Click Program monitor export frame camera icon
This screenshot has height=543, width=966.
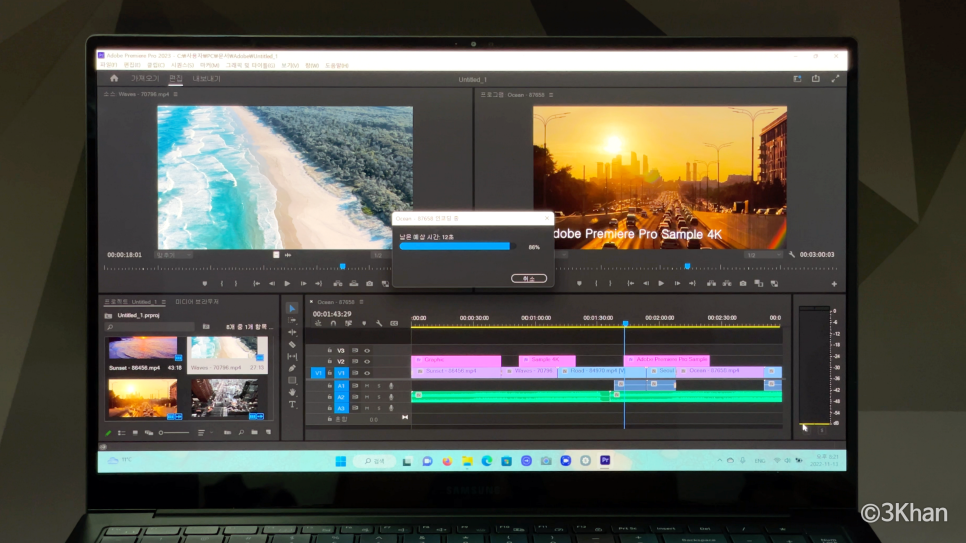(743, 284)
